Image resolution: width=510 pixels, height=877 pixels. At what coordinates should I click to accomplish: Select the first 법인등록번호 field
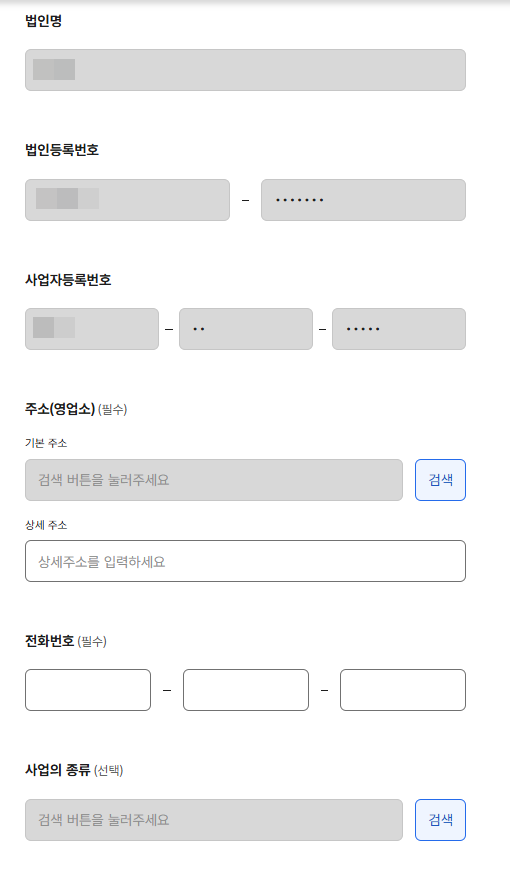tap(128, 200)
